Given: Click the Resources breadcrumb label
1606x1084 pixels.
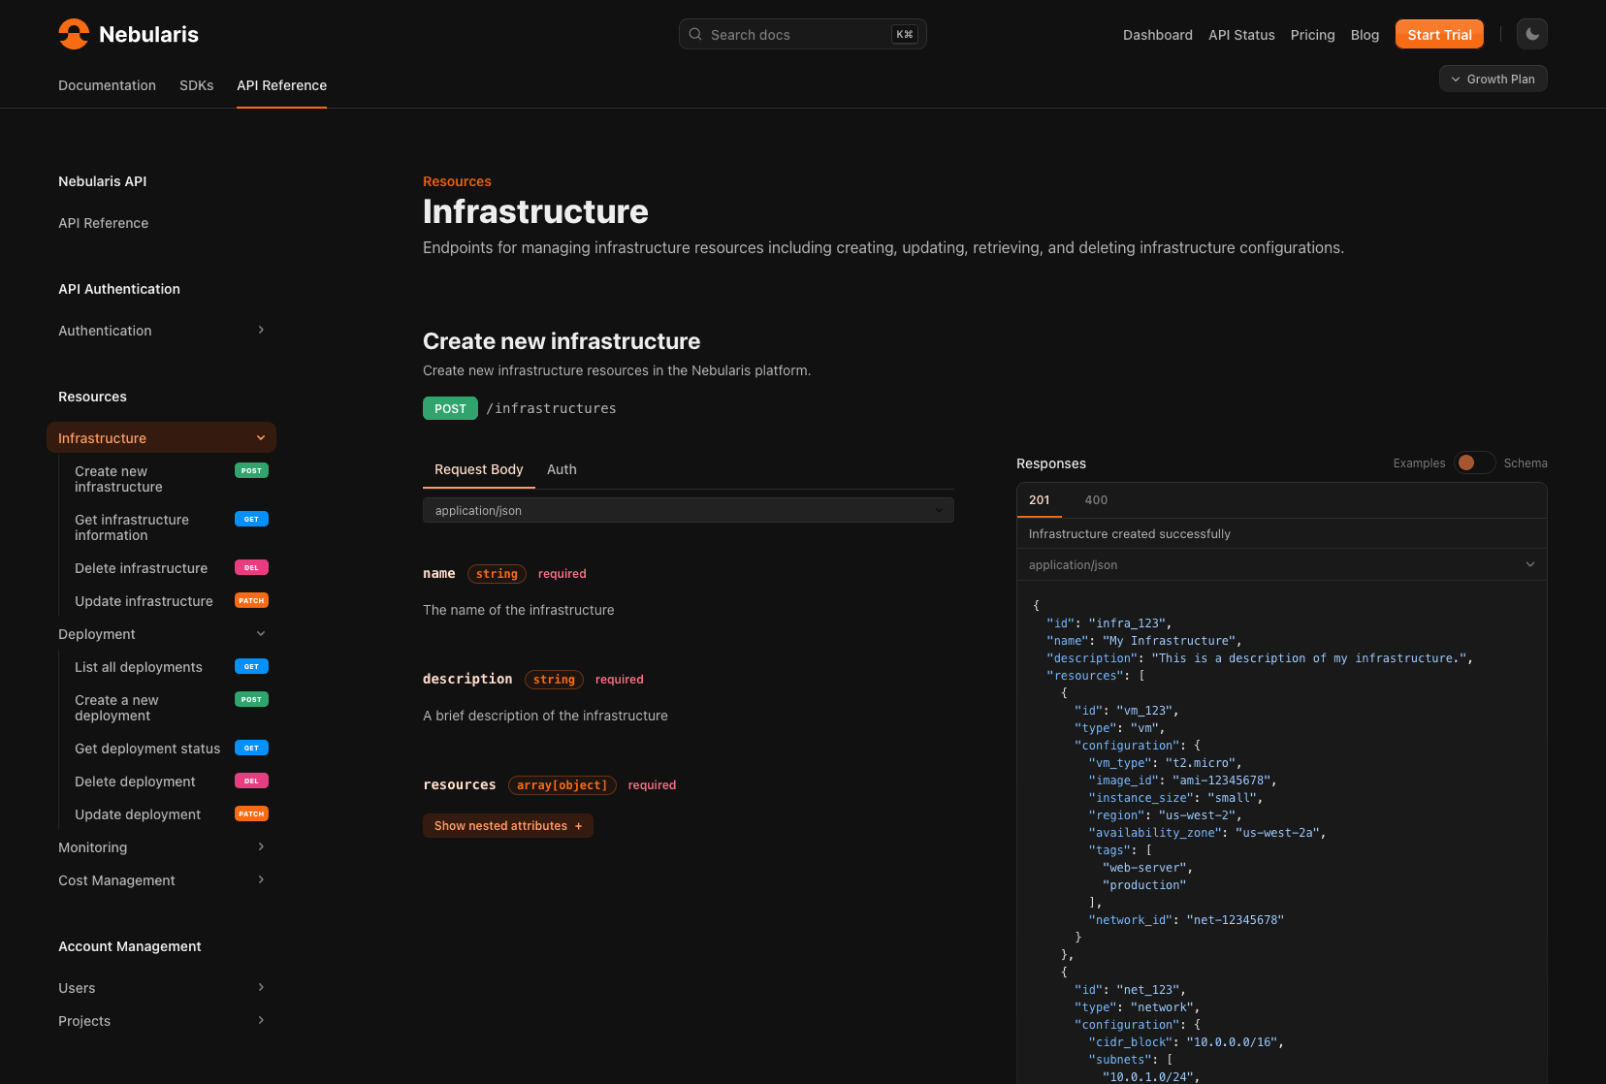Looking at the screenshot, I should pyautogui.click(x=457, y=181).
